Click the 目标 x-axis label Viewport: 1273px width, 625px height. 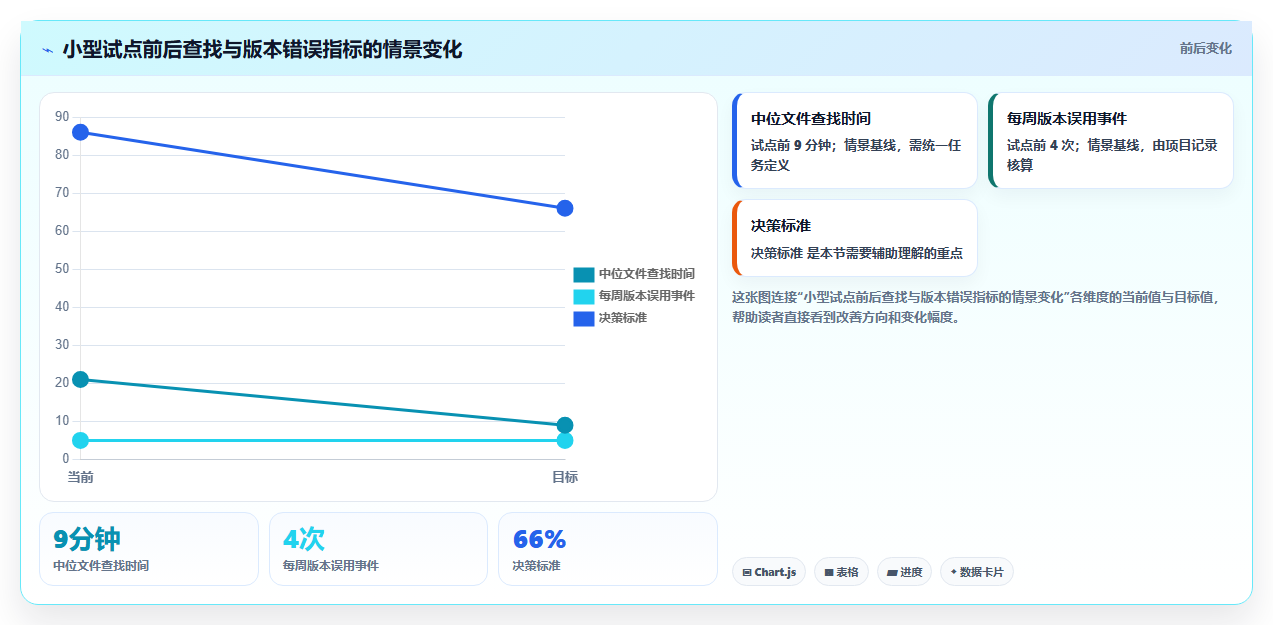565,477
